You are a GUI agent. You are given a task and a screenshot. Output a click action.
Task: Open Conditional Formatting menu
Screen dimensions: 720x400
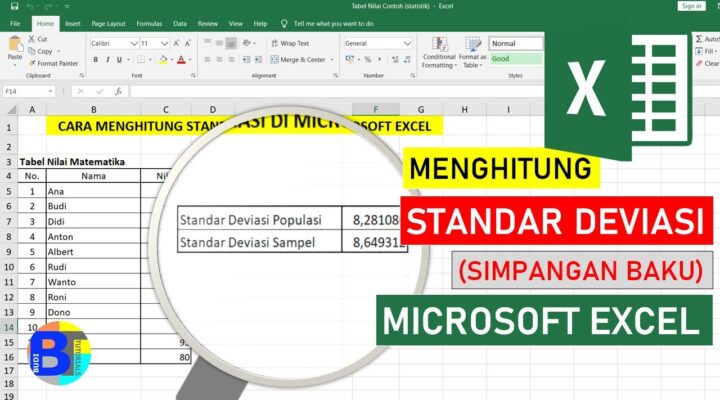click(x=438, y=52)
